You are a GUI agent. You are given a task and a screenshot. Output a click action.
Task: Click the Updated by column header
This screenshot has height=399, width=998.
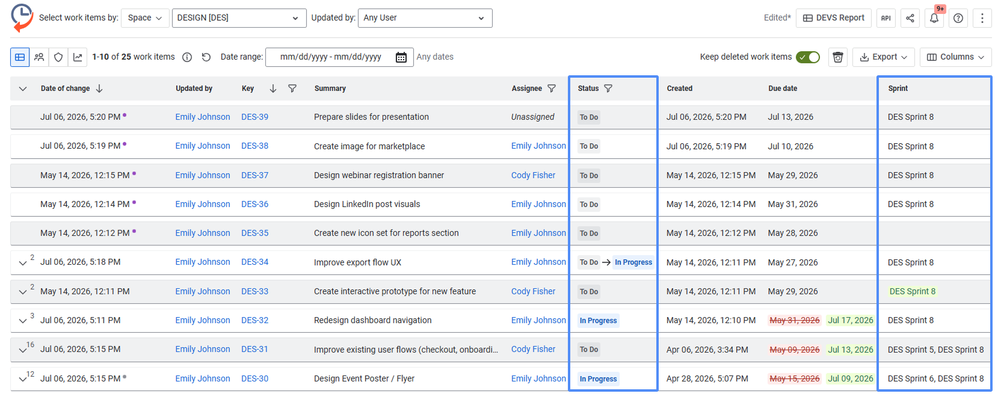[194, 88]
